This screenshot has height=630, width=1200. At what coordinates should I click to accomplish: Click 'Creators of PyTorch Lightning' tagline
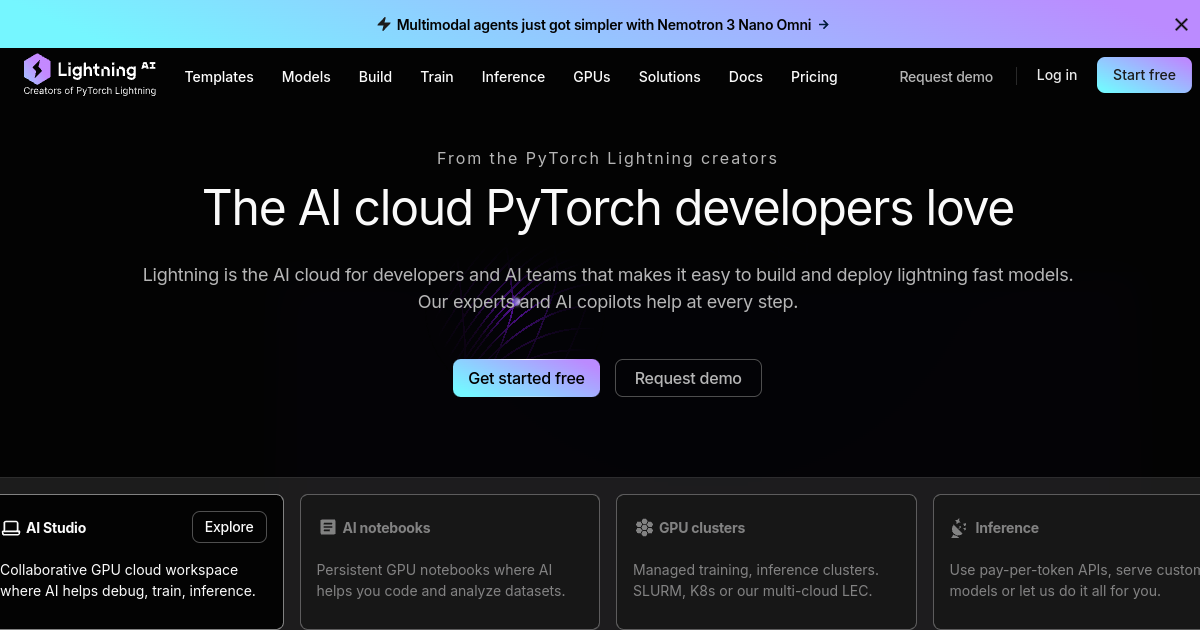pos(90,91)
